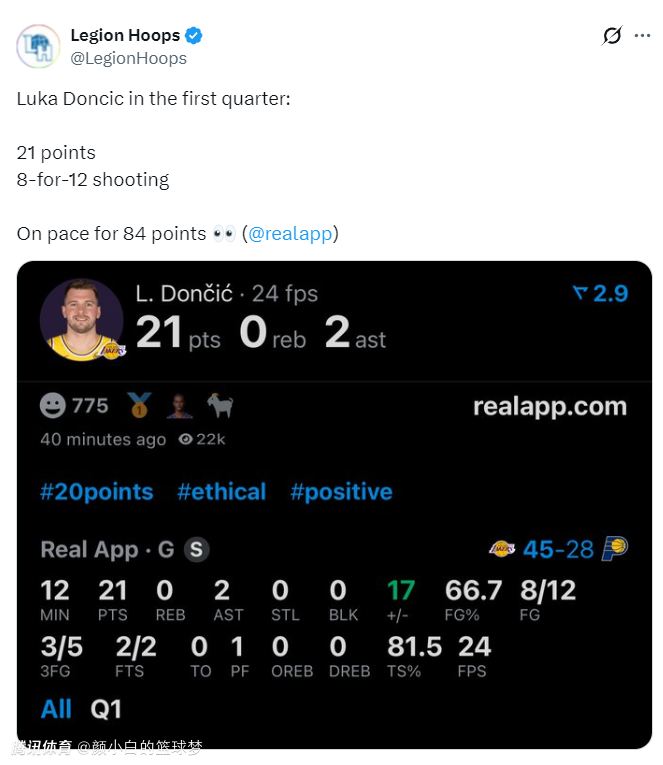663x765 pixels.
Task: Click the gold medal emoji icon
Action: pyautogui.click(x=139, y=405)
